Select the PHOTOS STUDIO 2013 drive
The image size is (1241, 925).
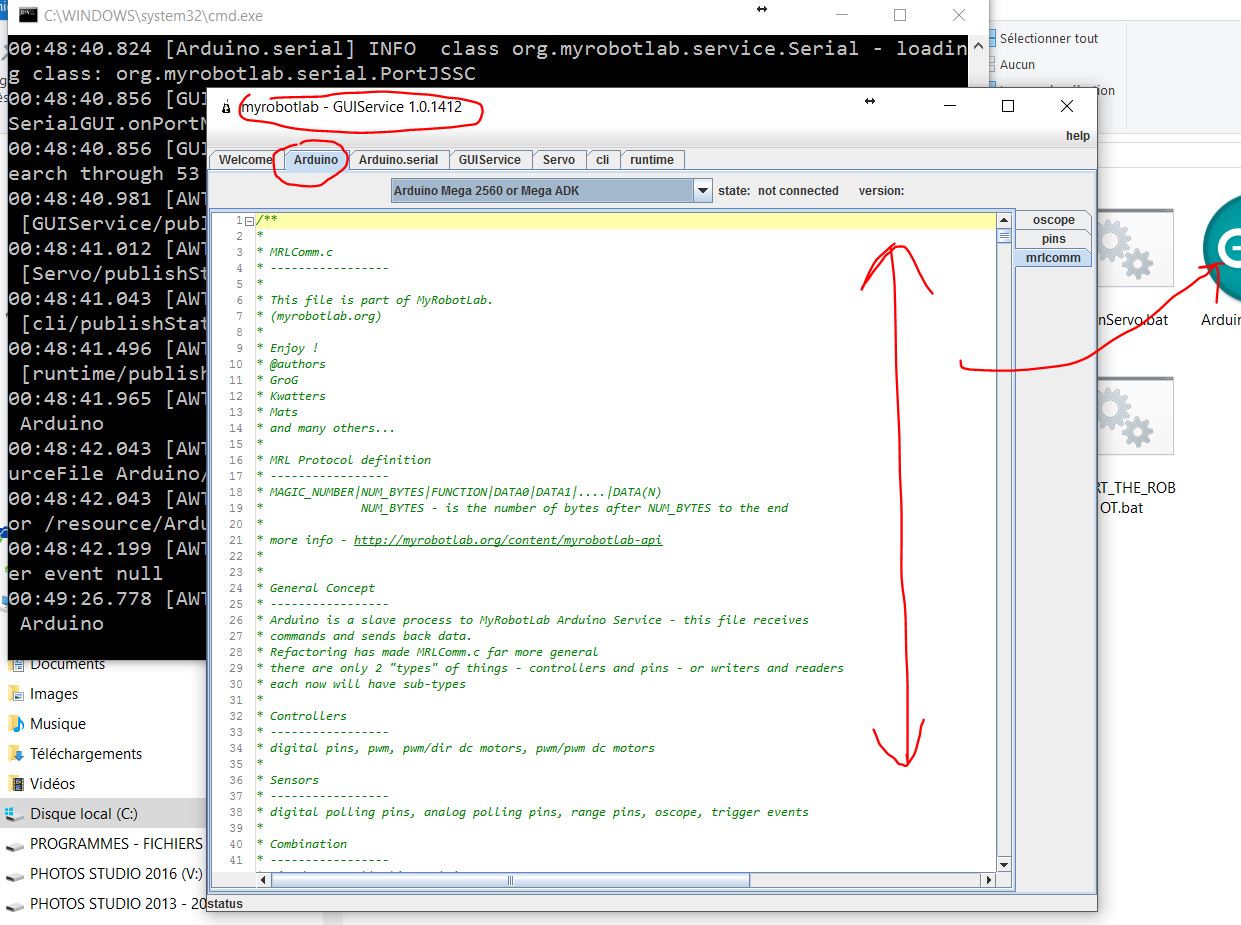pos(116,903)
